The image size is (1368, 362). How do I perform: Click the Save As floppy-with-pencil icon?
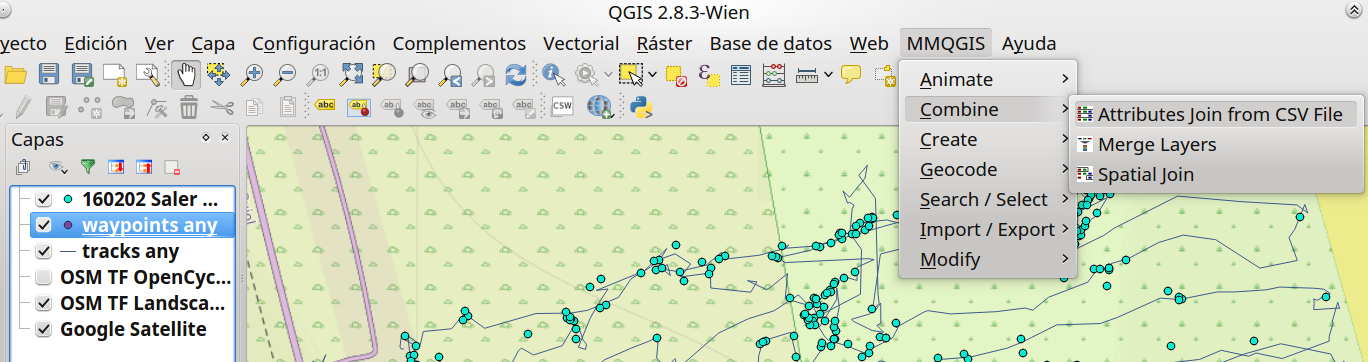click(x=82, y=74)
